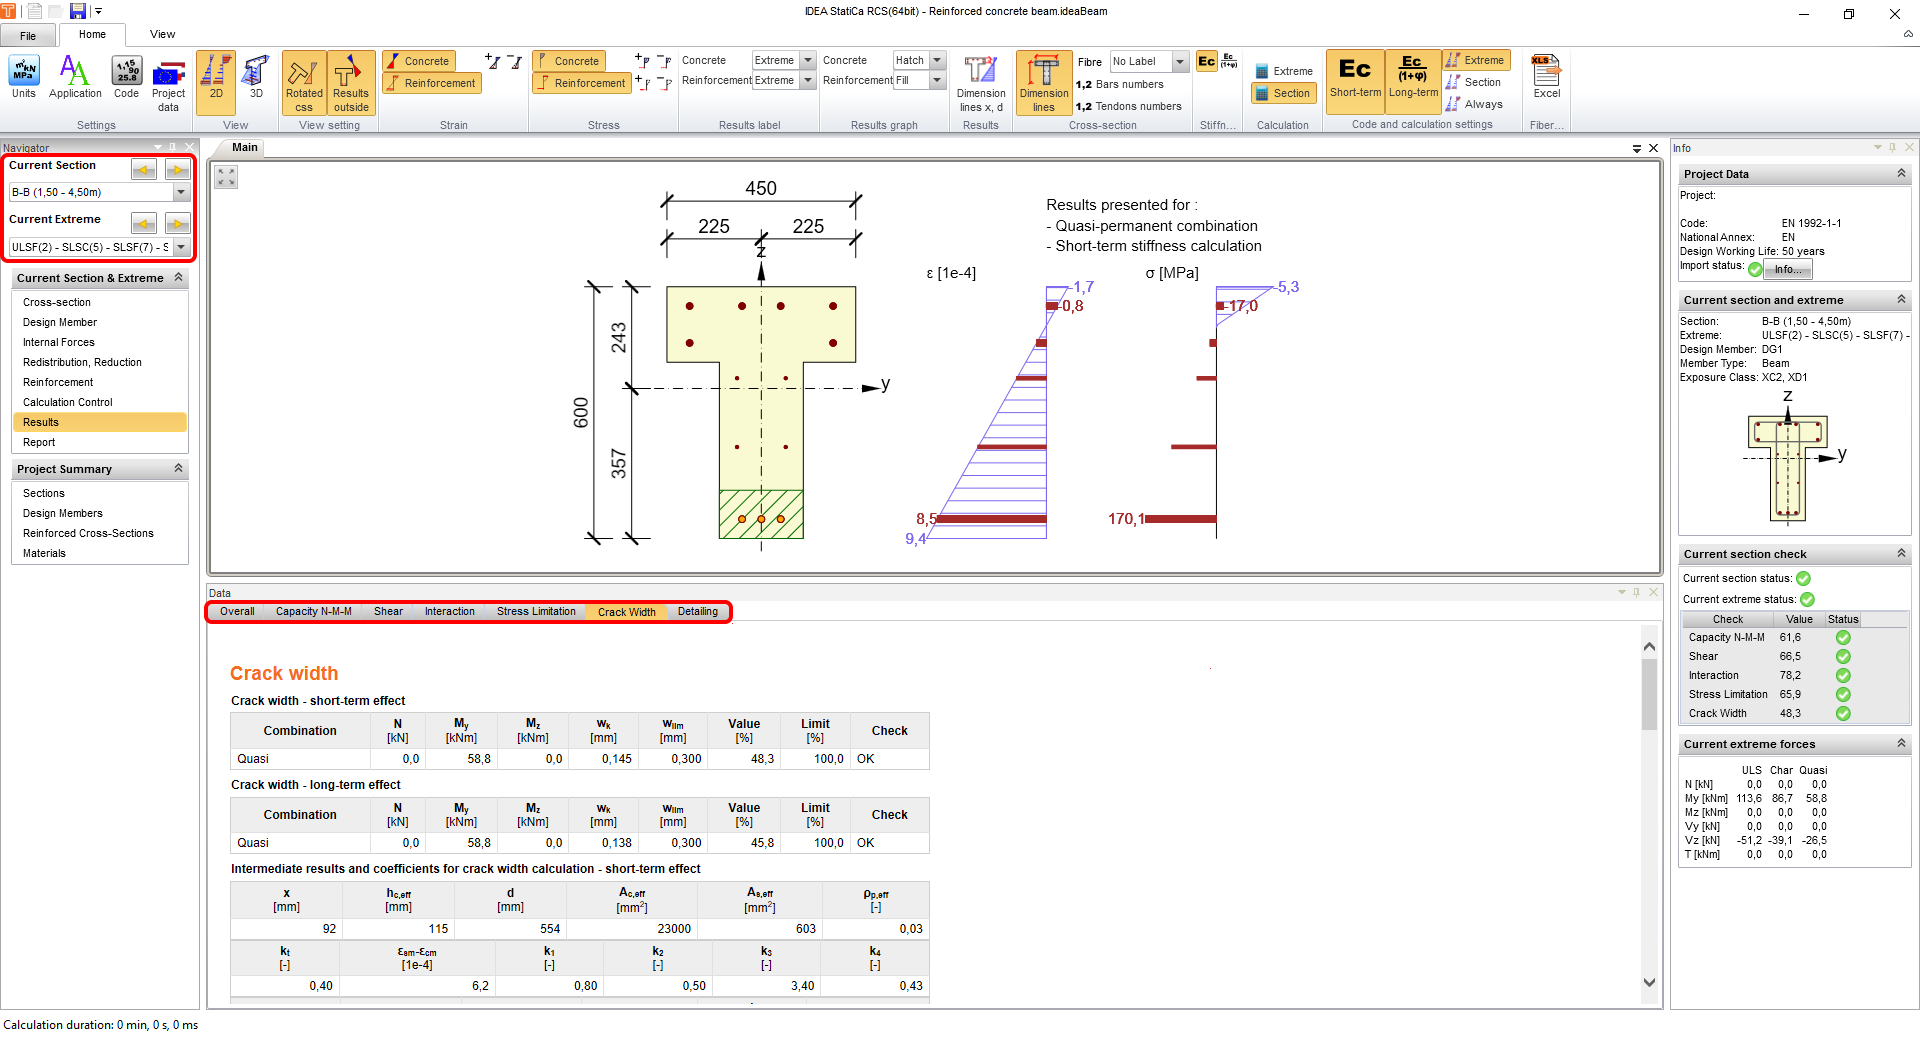Click the fit-to-view icon in Main window
The image size is (1920, 1040).
[x=227, y=177]
